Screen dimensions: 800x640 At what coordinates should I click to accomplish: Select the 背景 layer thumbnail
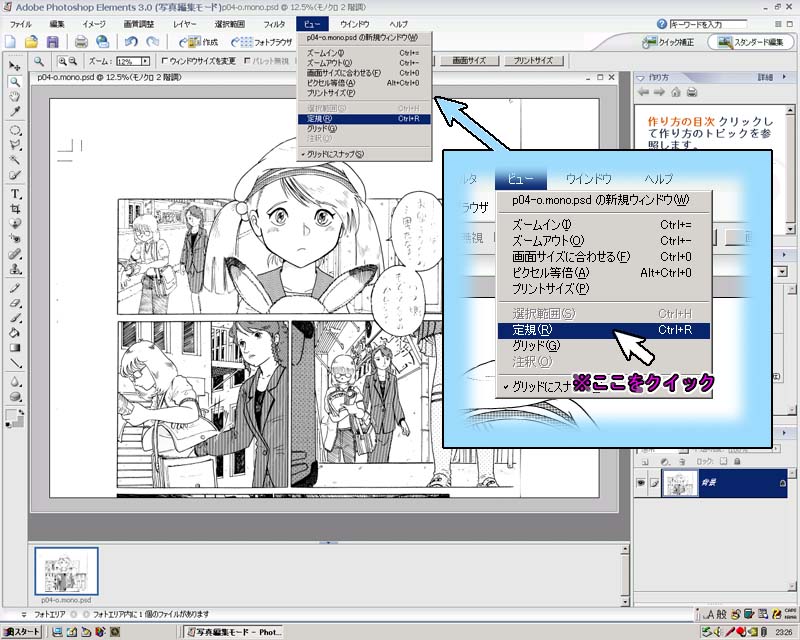680,483
